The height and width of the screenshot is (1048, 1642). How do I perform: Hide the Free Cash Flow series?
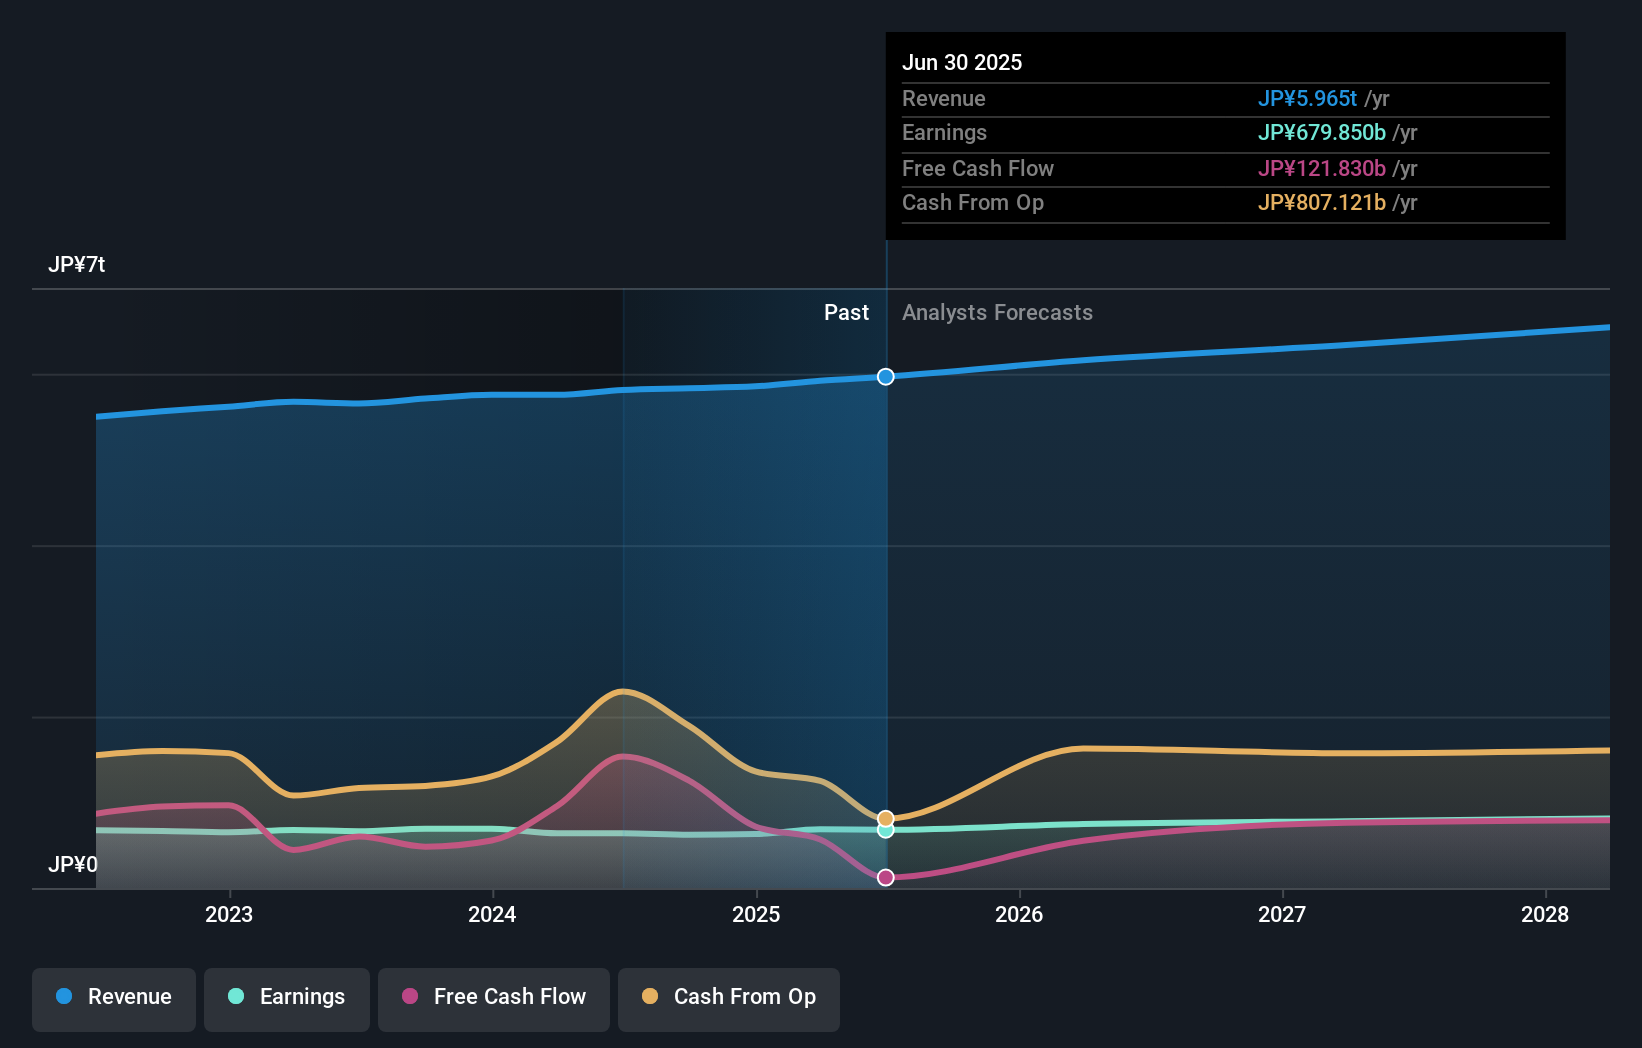click(x=493, y=997)
